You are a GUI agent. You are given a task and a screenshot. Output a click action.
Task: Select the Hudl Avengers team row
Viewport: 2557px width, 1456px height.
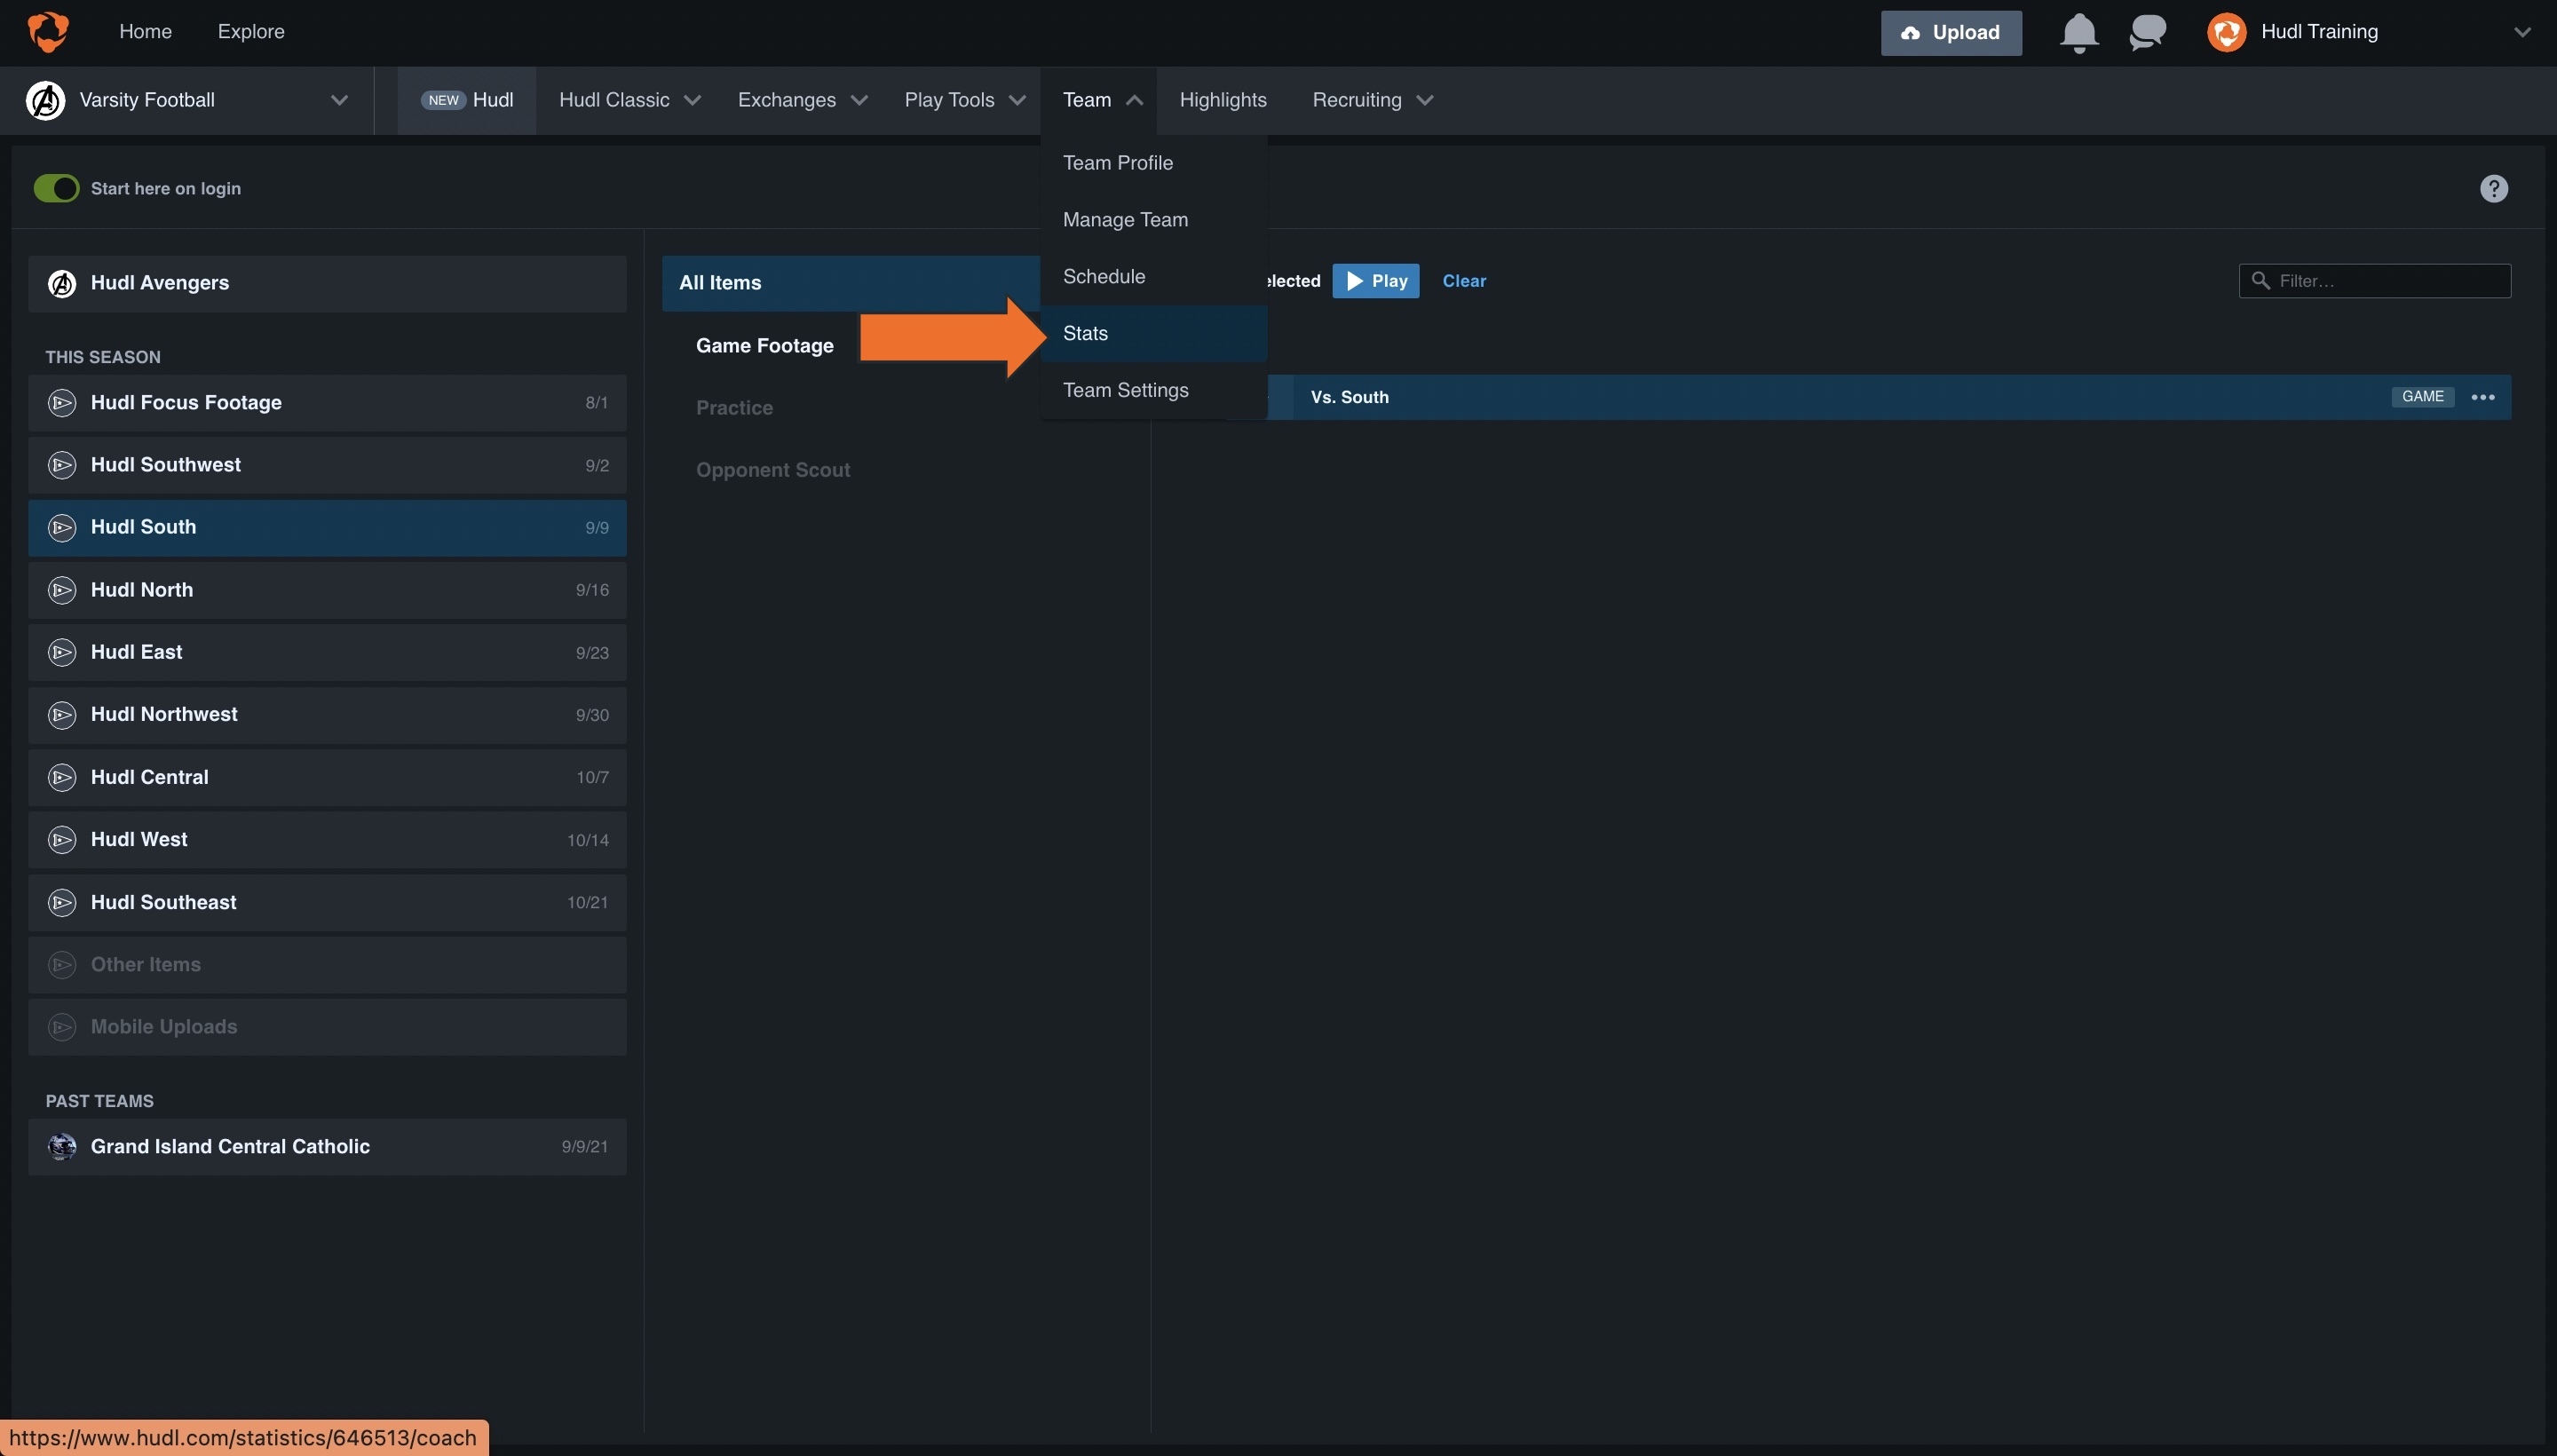pos(327,284)
